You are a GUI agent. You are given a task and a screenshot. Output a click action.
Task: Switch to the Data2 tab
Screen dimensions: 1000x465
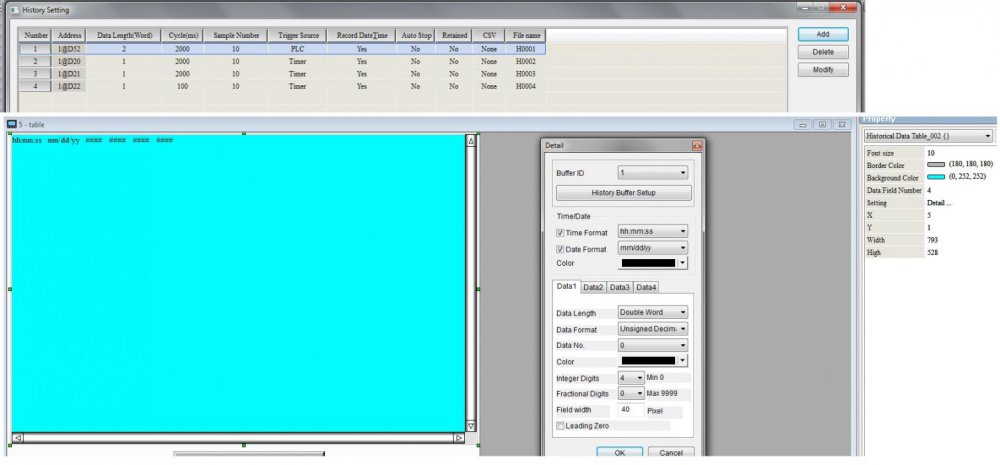tap(593, 288)
